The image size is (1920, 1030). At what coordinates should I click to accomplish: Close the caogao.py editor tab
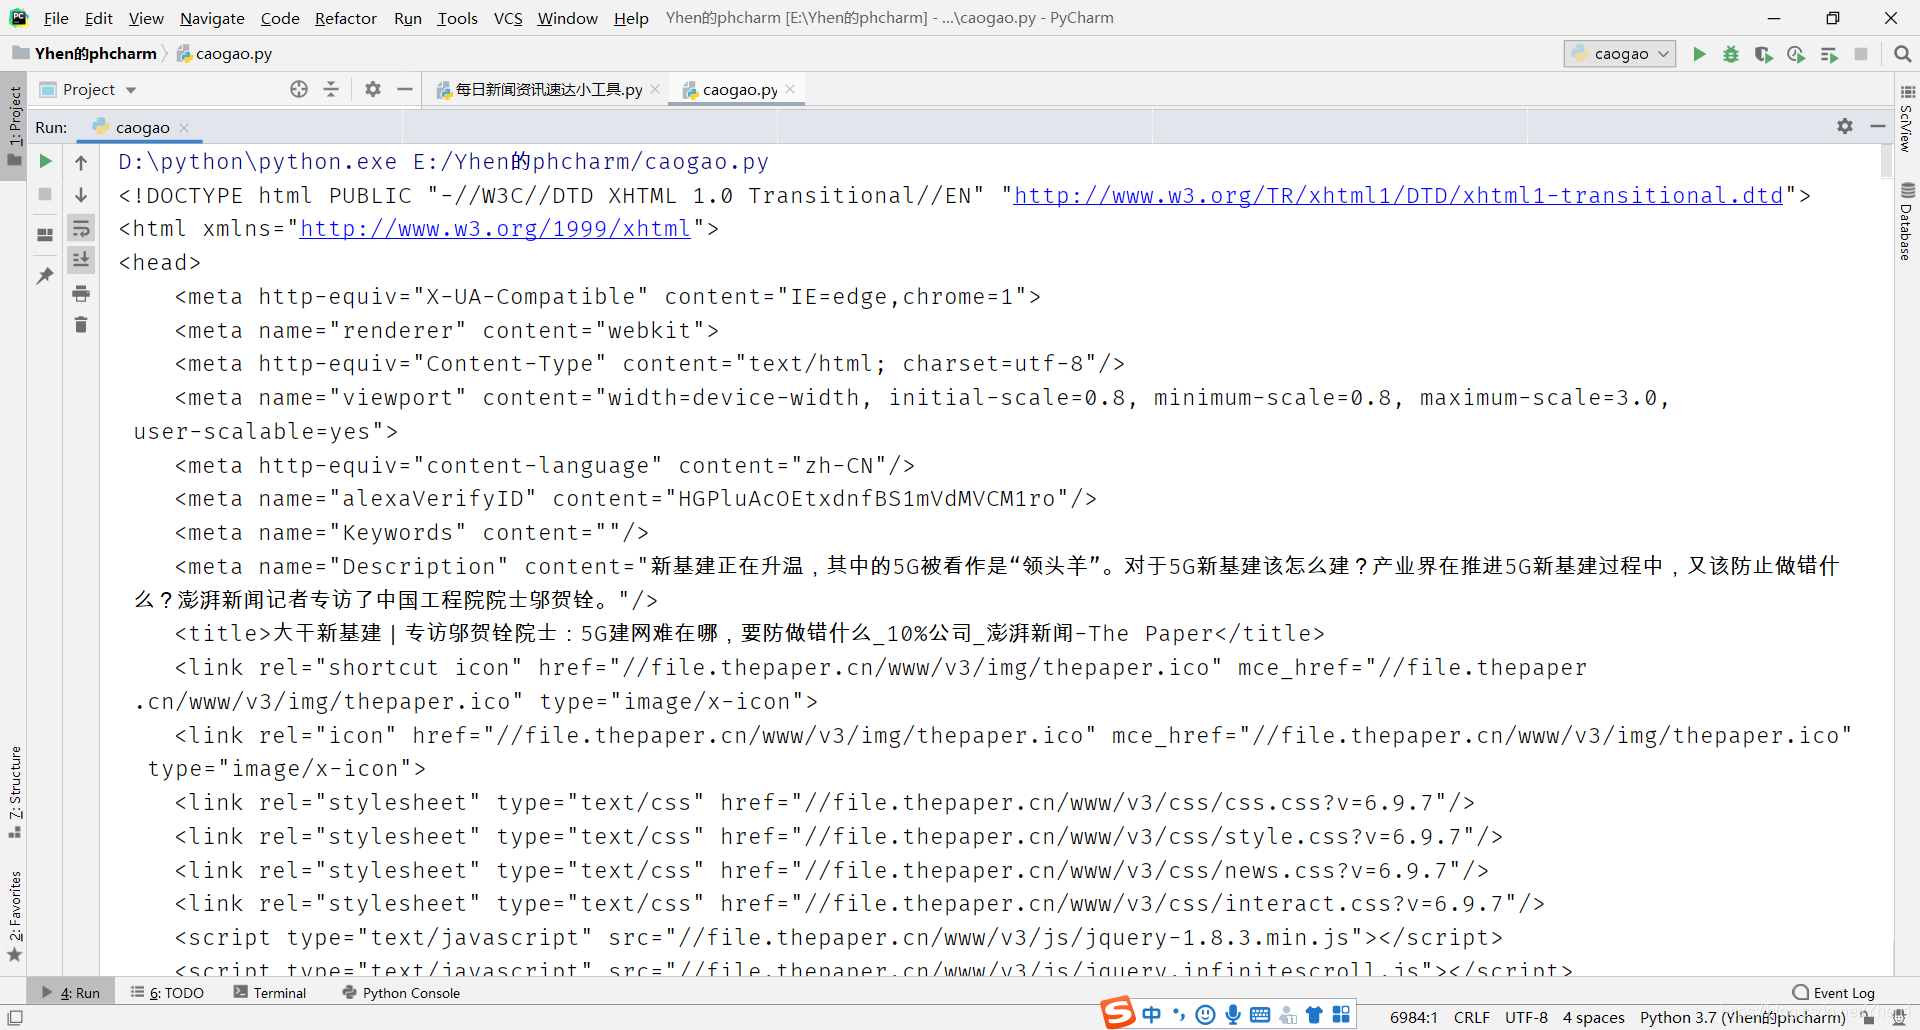[790, 89]
